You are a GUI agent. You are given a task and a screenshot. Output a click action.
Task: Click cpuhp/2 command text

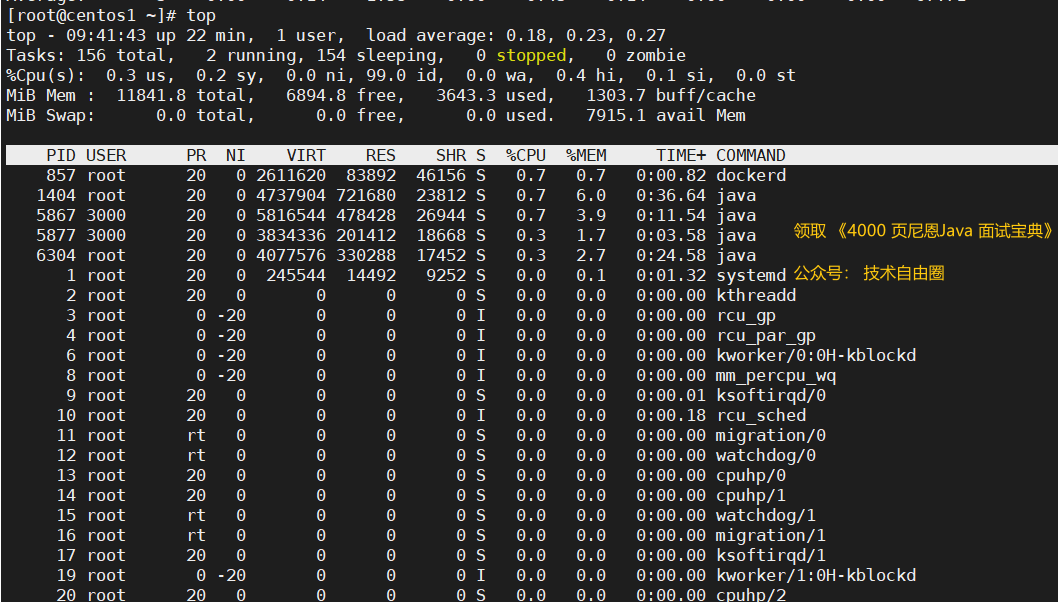[751, 595]
